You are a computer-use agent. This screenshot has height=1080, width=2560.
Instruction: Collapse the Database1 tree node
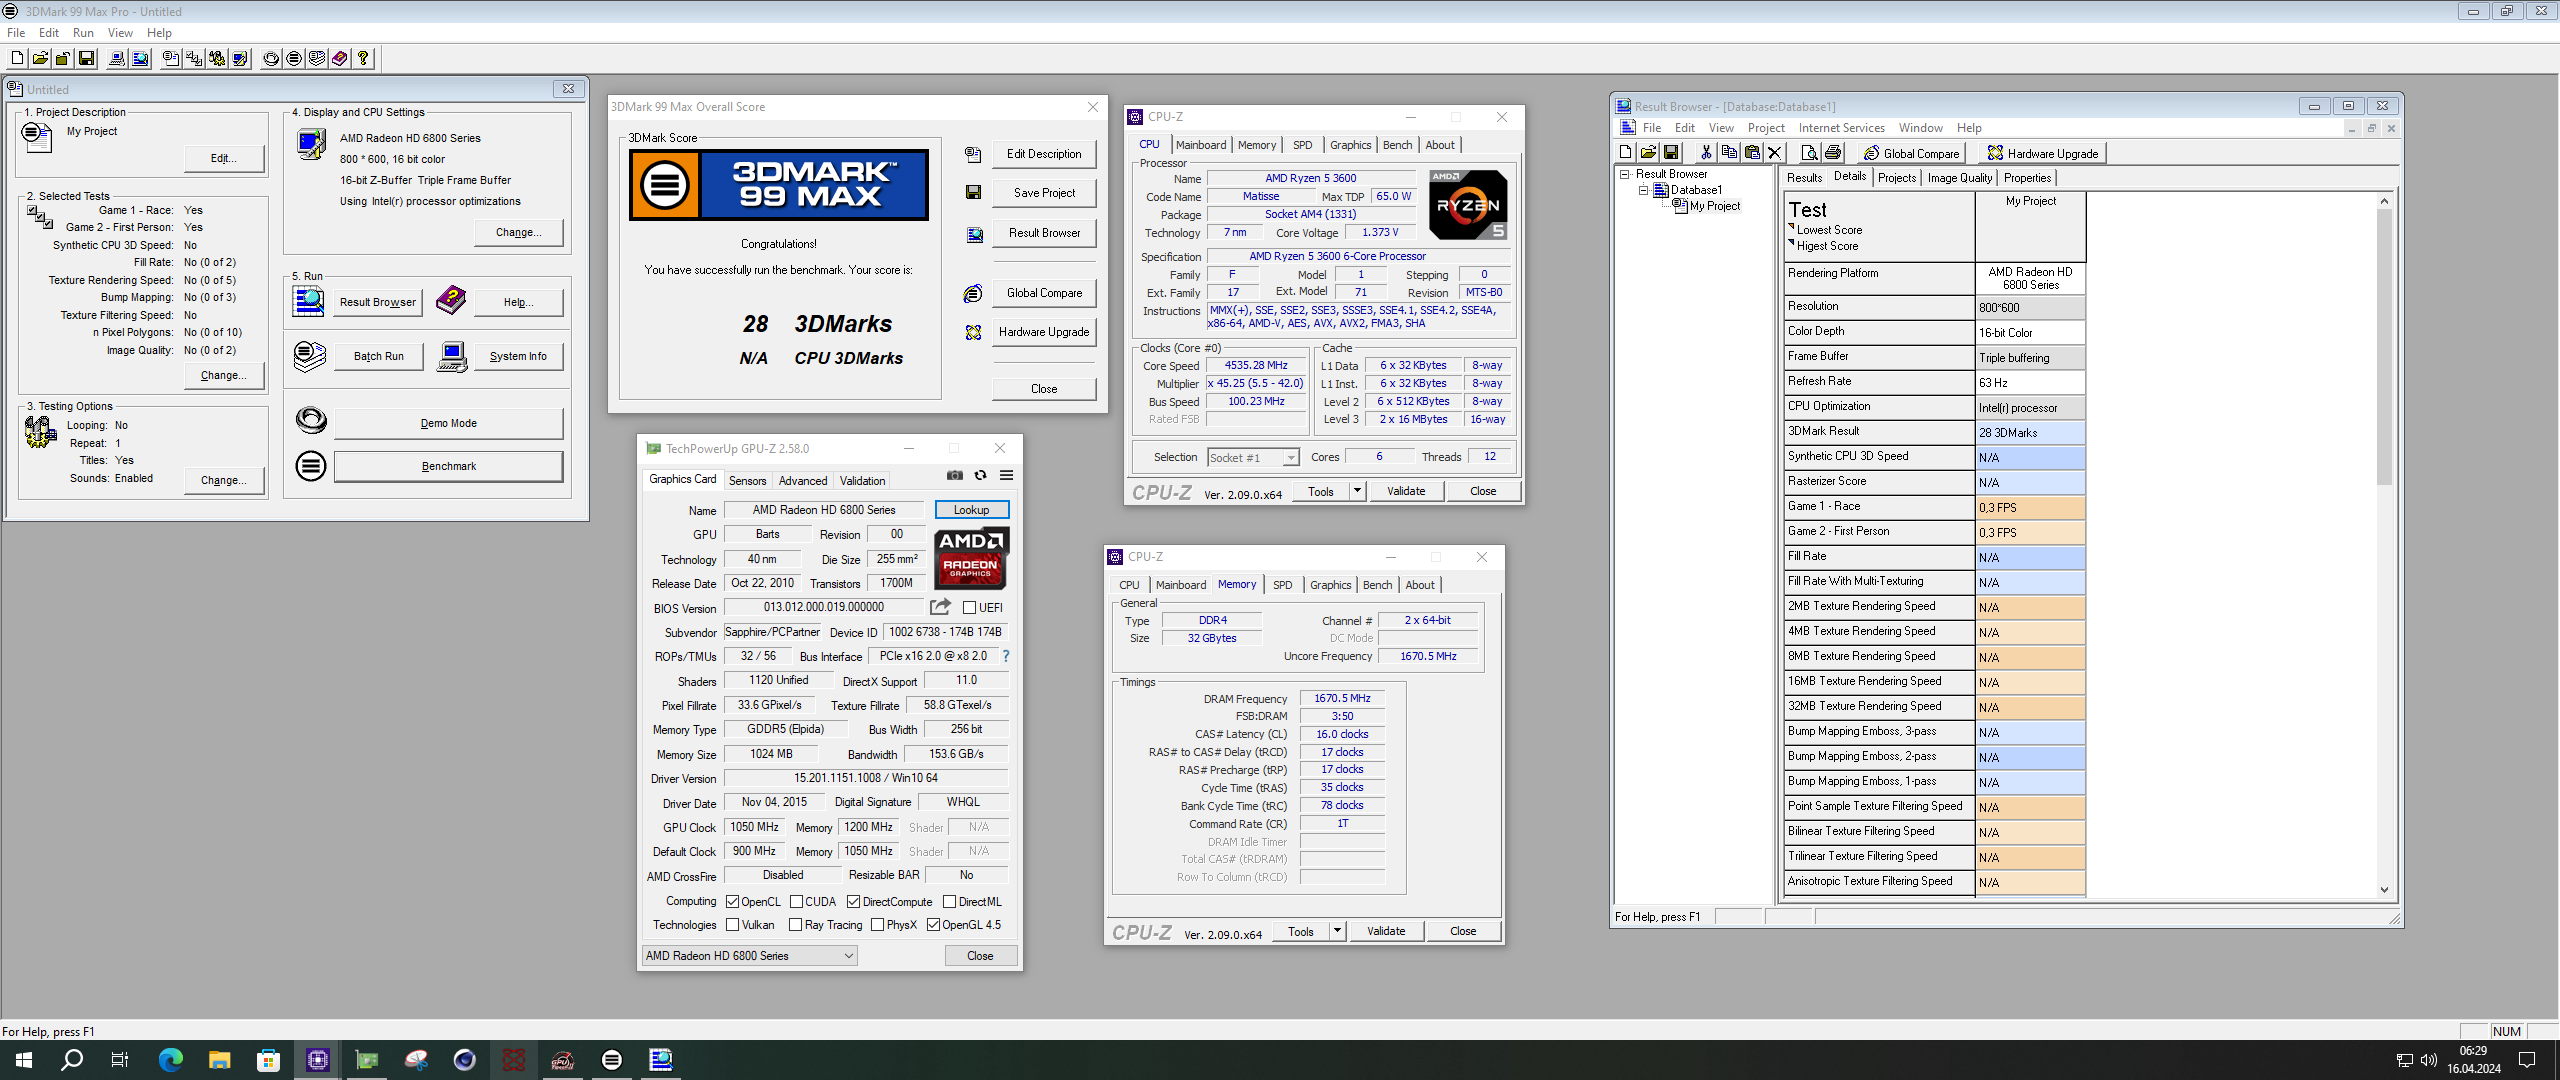1642,190
